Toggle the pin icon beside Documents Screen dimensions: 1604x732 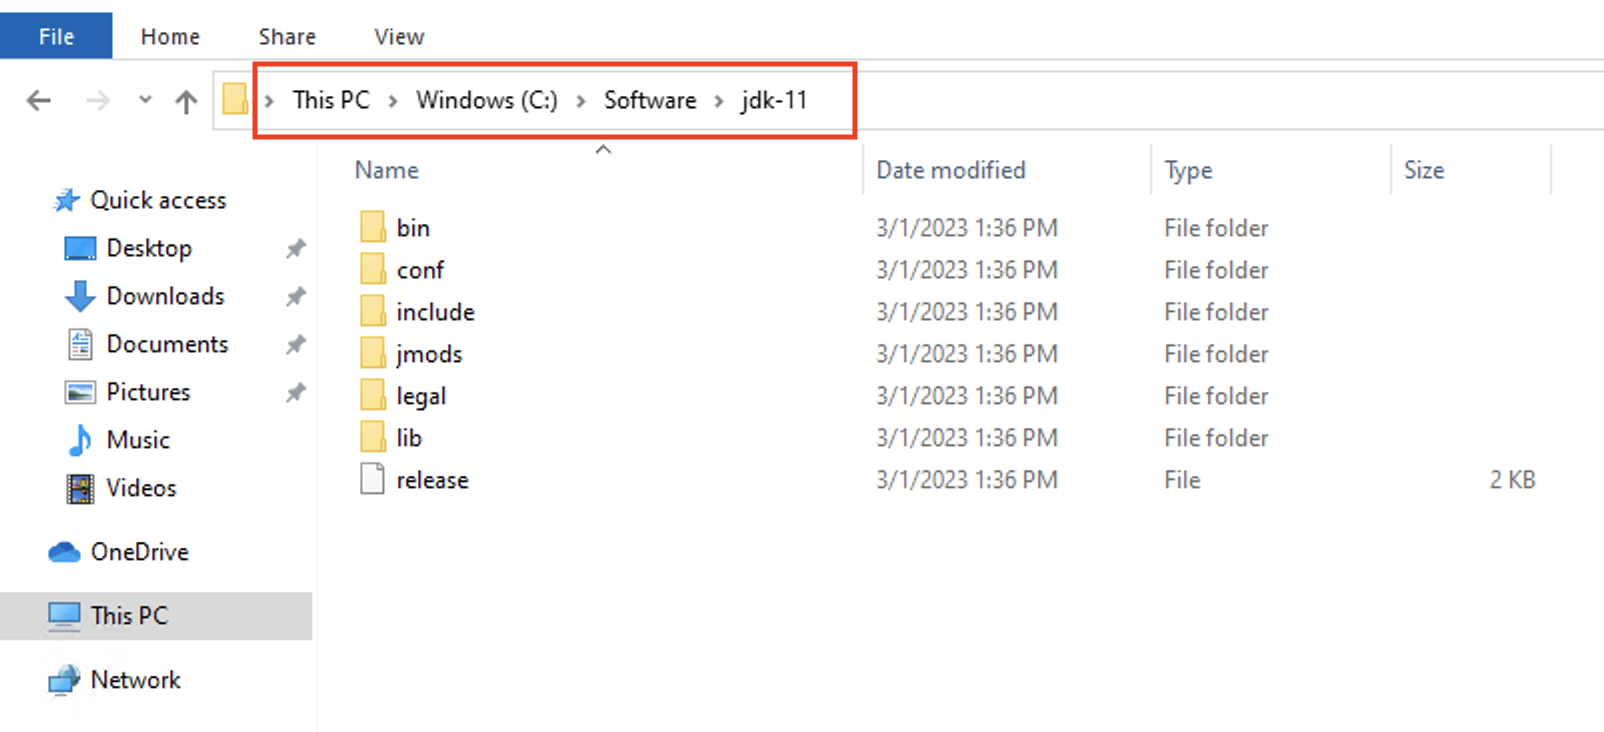(x=295, y=344)
